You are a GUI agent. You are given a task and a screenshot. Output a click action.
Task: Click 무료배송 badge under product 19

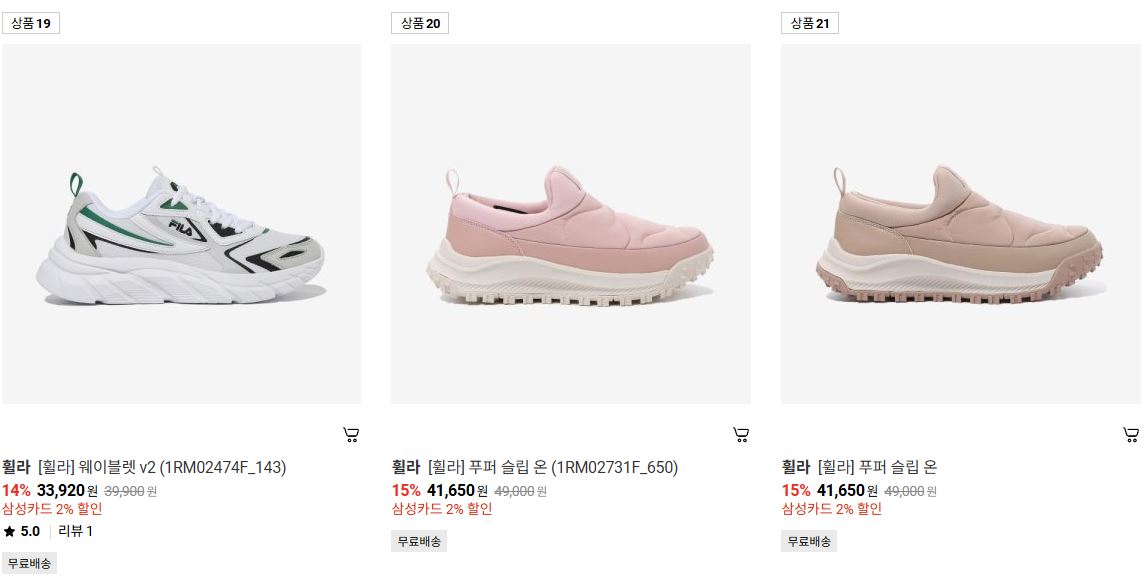point(29,564)
